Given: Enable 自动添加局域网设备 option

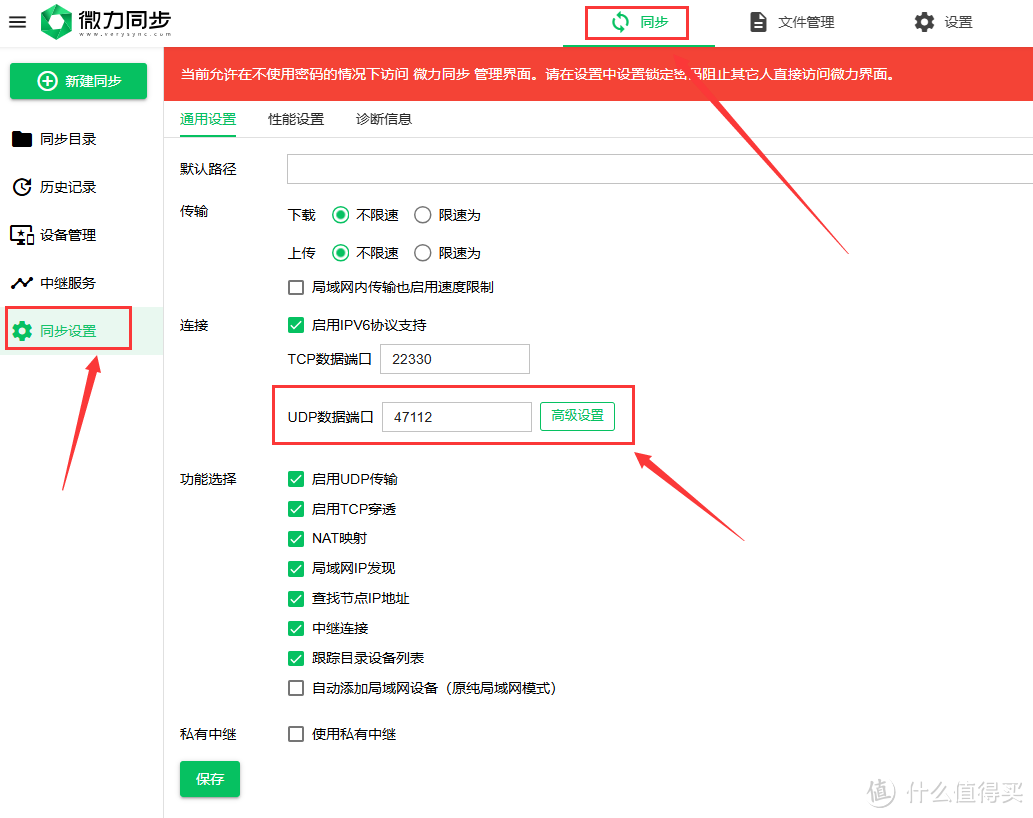Looking at the screenshot, I should [296, 687].
